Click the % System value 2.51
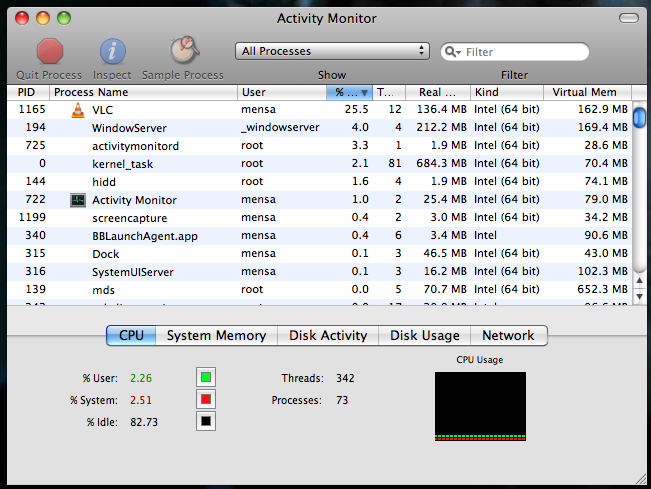Screen dimensions: 651x489 pyautogui.click(x=141, y=400)
